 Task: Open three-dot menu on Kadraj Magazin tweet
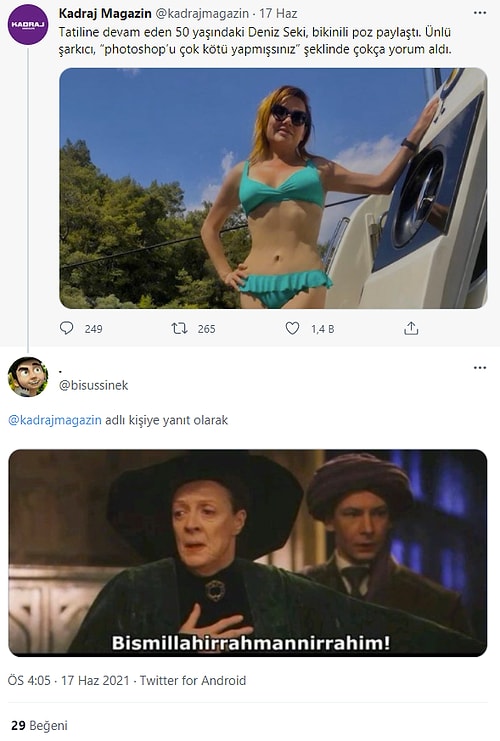(x=480, y=13)
